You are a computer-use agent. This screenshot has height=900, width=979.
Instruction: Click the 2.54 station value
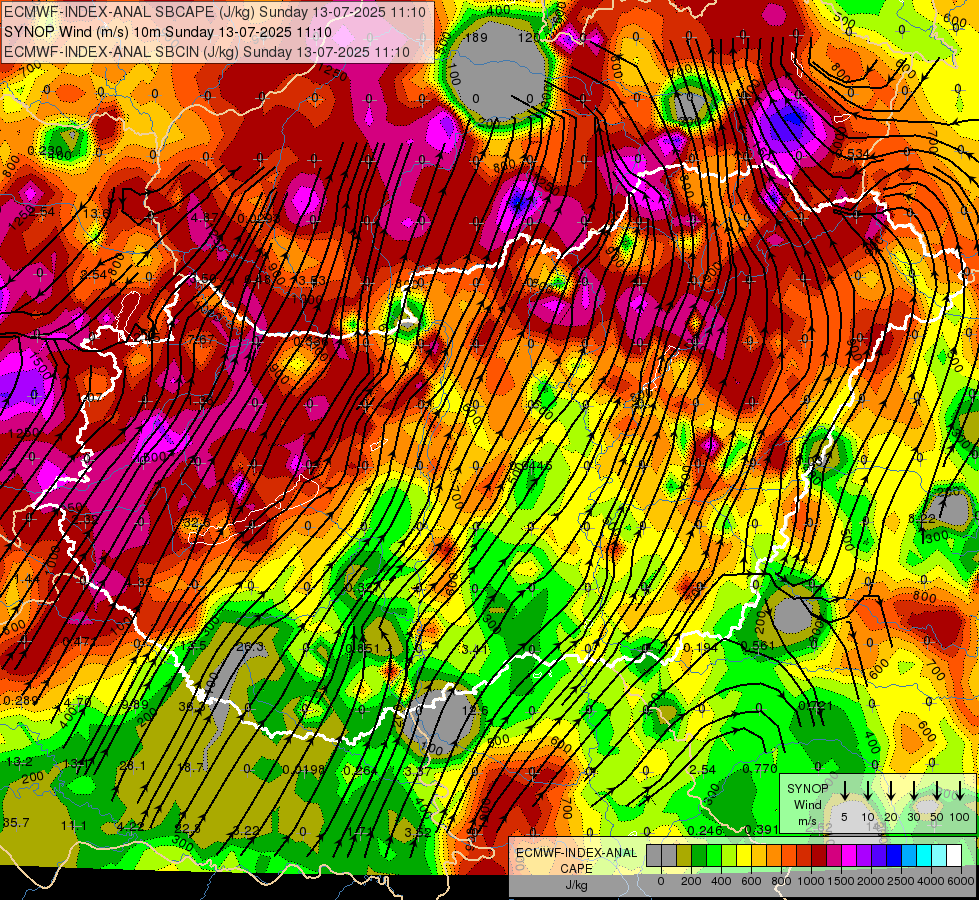point(702,769)
